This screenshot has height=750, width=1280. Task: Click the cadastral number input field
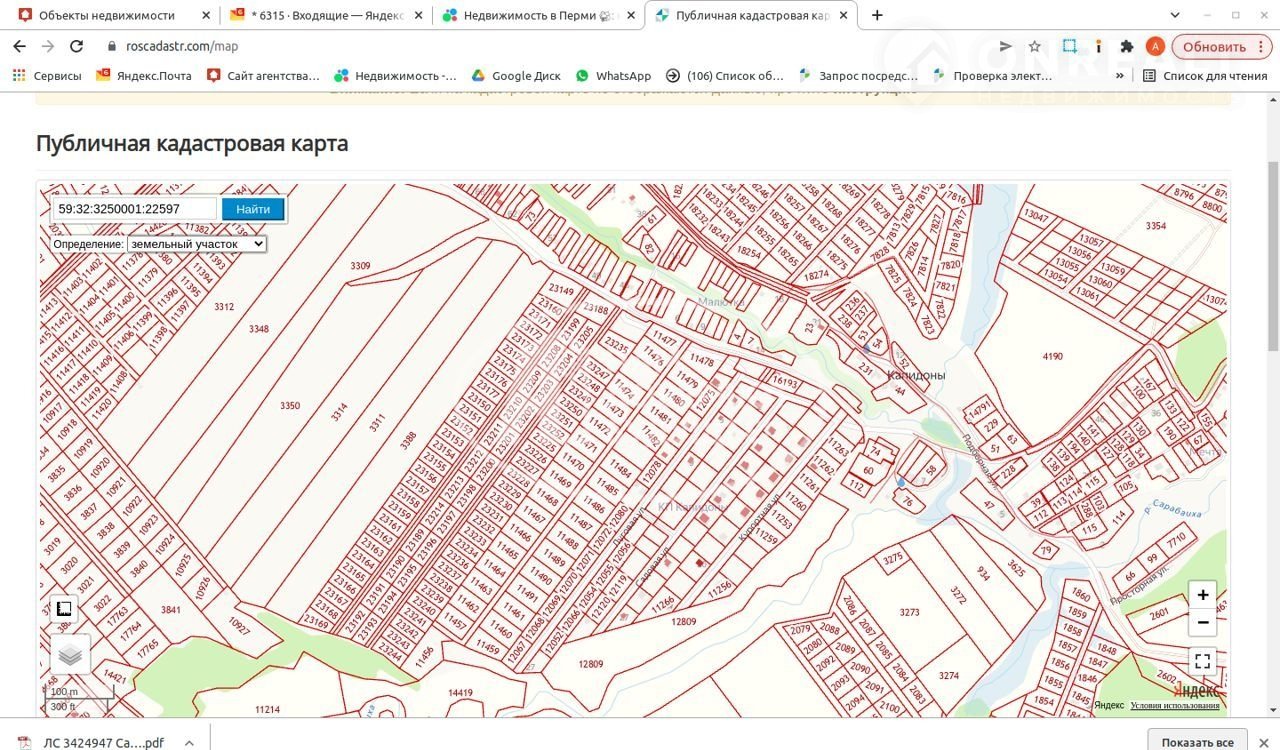tap(134, 209)
